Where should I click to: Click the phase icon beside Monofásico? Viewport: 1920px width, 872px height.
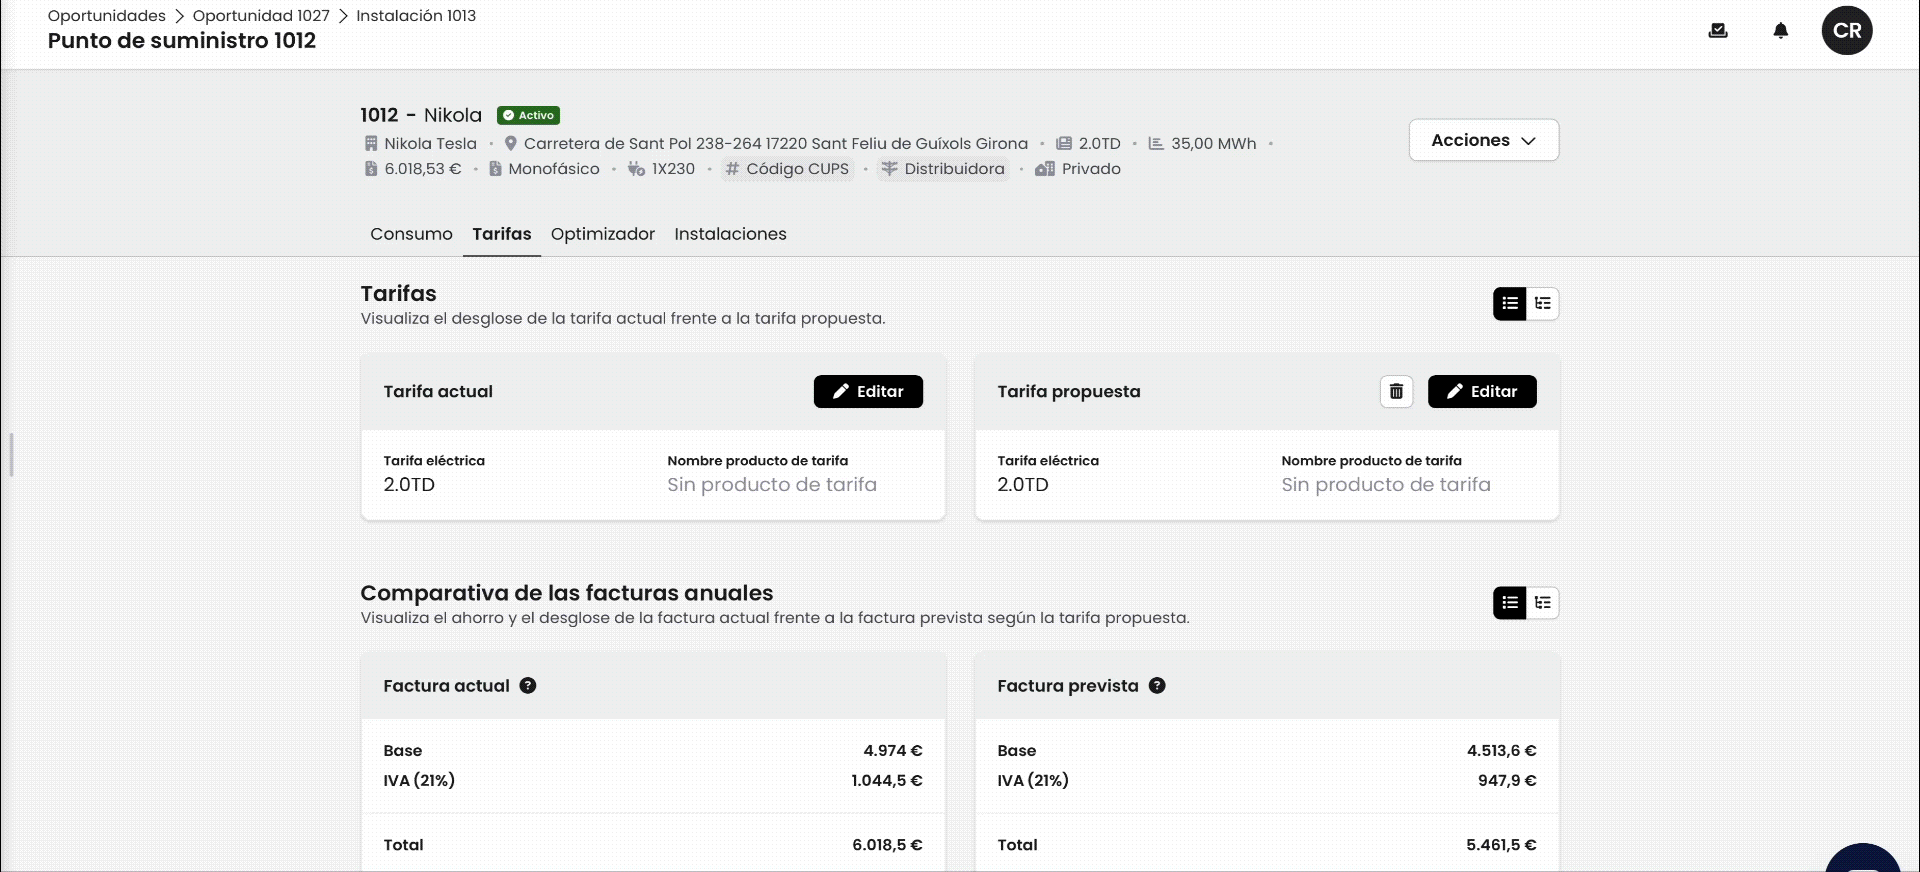tap(495, 169)
